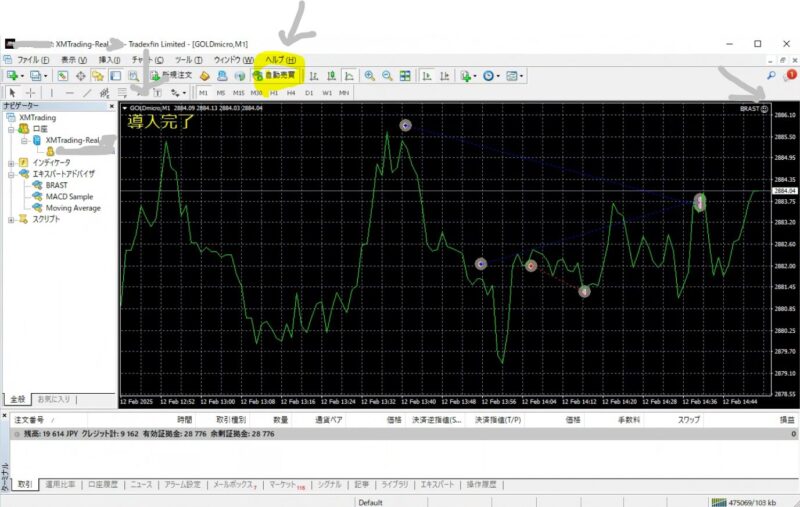Zoom out on the chart
The width and height of the screenshot is (800, 507).
tap(387, 76)
